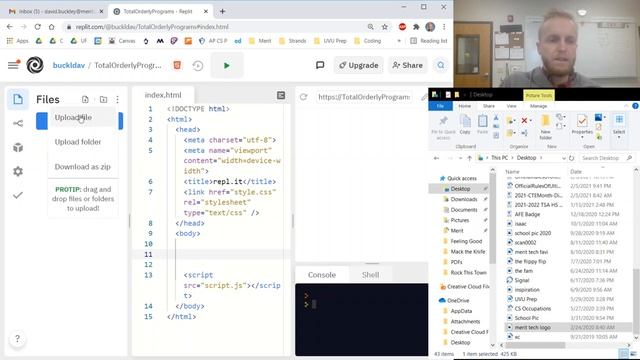Open the Coding bookmarks folder
Viewport: 640px width, 360px height.
tap(368, 41)
